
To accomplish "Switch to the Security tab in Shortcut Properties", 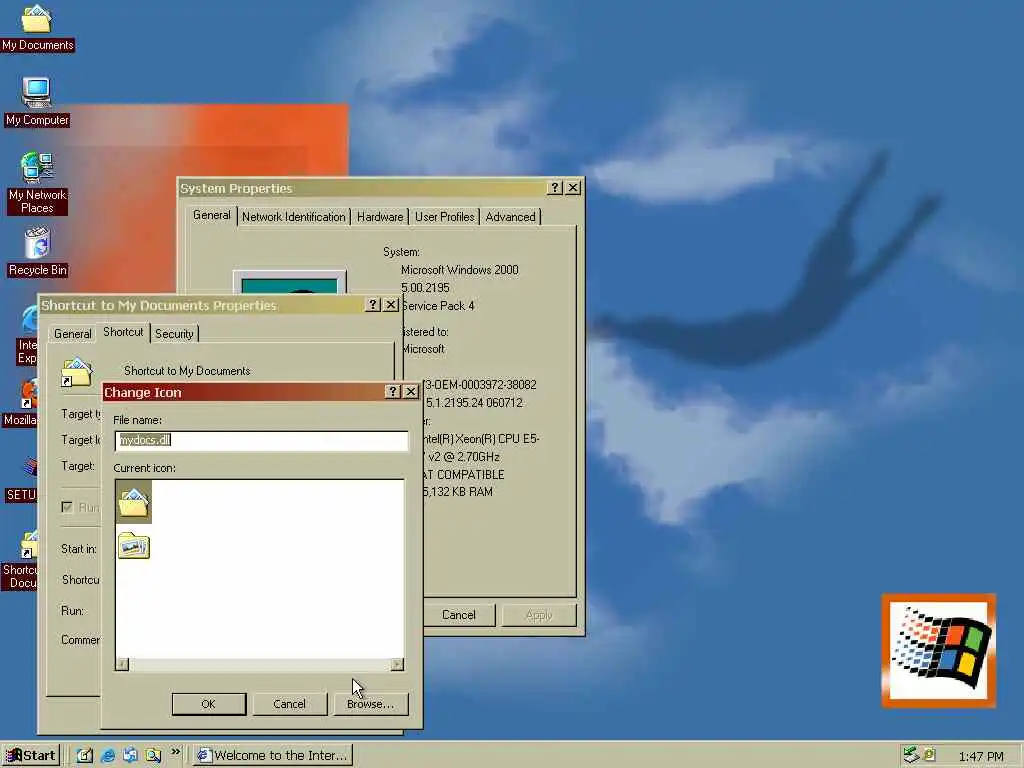I will pyautogui.click(x=174, y=334).
